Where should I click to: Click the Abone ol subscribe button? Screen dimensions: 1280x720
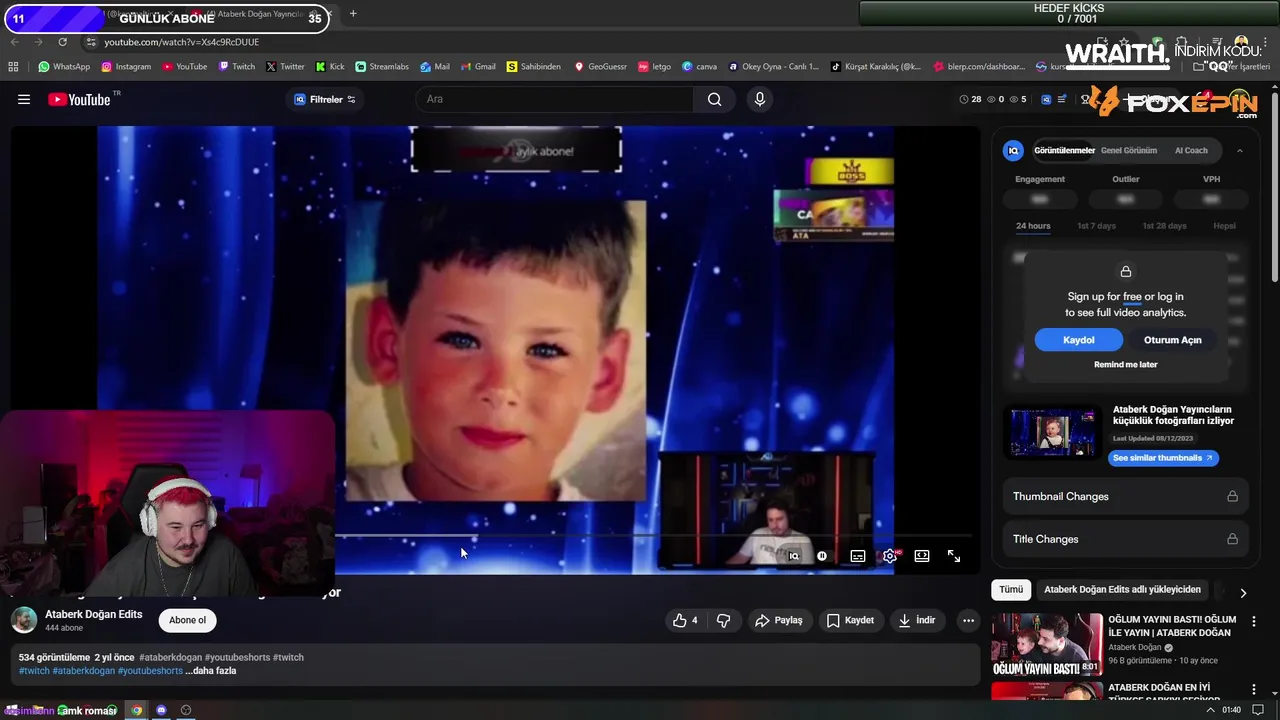tap(187, 620)
